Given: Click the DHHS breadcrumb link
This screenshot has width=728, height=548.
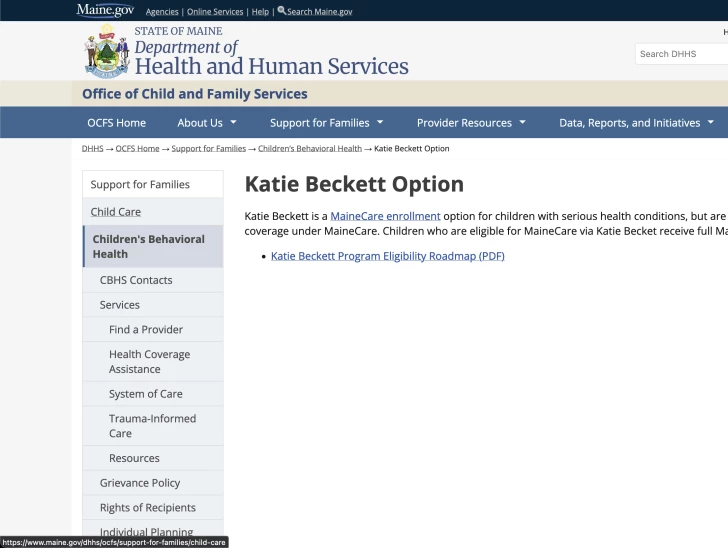Looking at the screenshot, I should (x=92, y=149).
